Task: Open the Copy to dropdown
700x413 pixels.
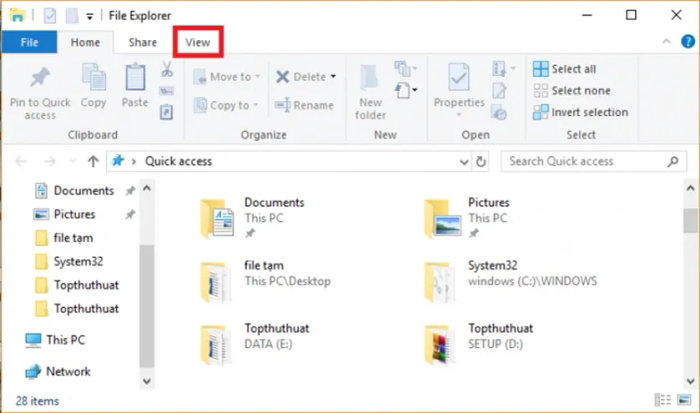Action: tap(226, 105)
